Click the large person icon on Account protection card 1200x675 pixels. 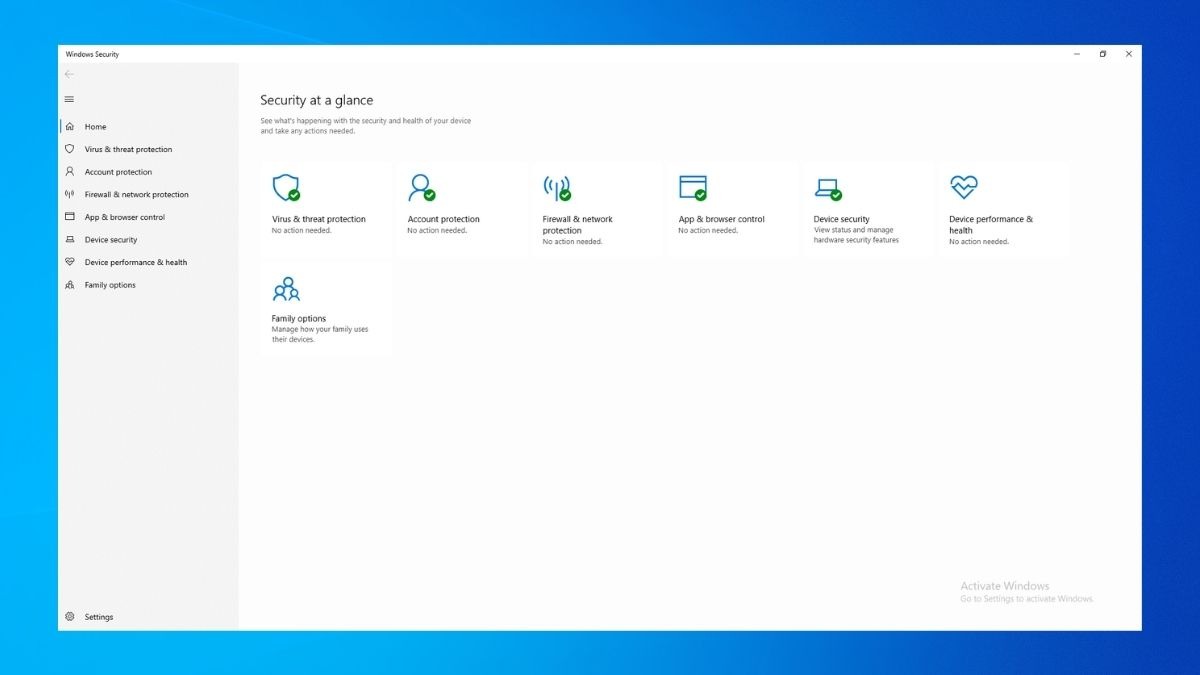pyautogui.click(x=421, y=187)
